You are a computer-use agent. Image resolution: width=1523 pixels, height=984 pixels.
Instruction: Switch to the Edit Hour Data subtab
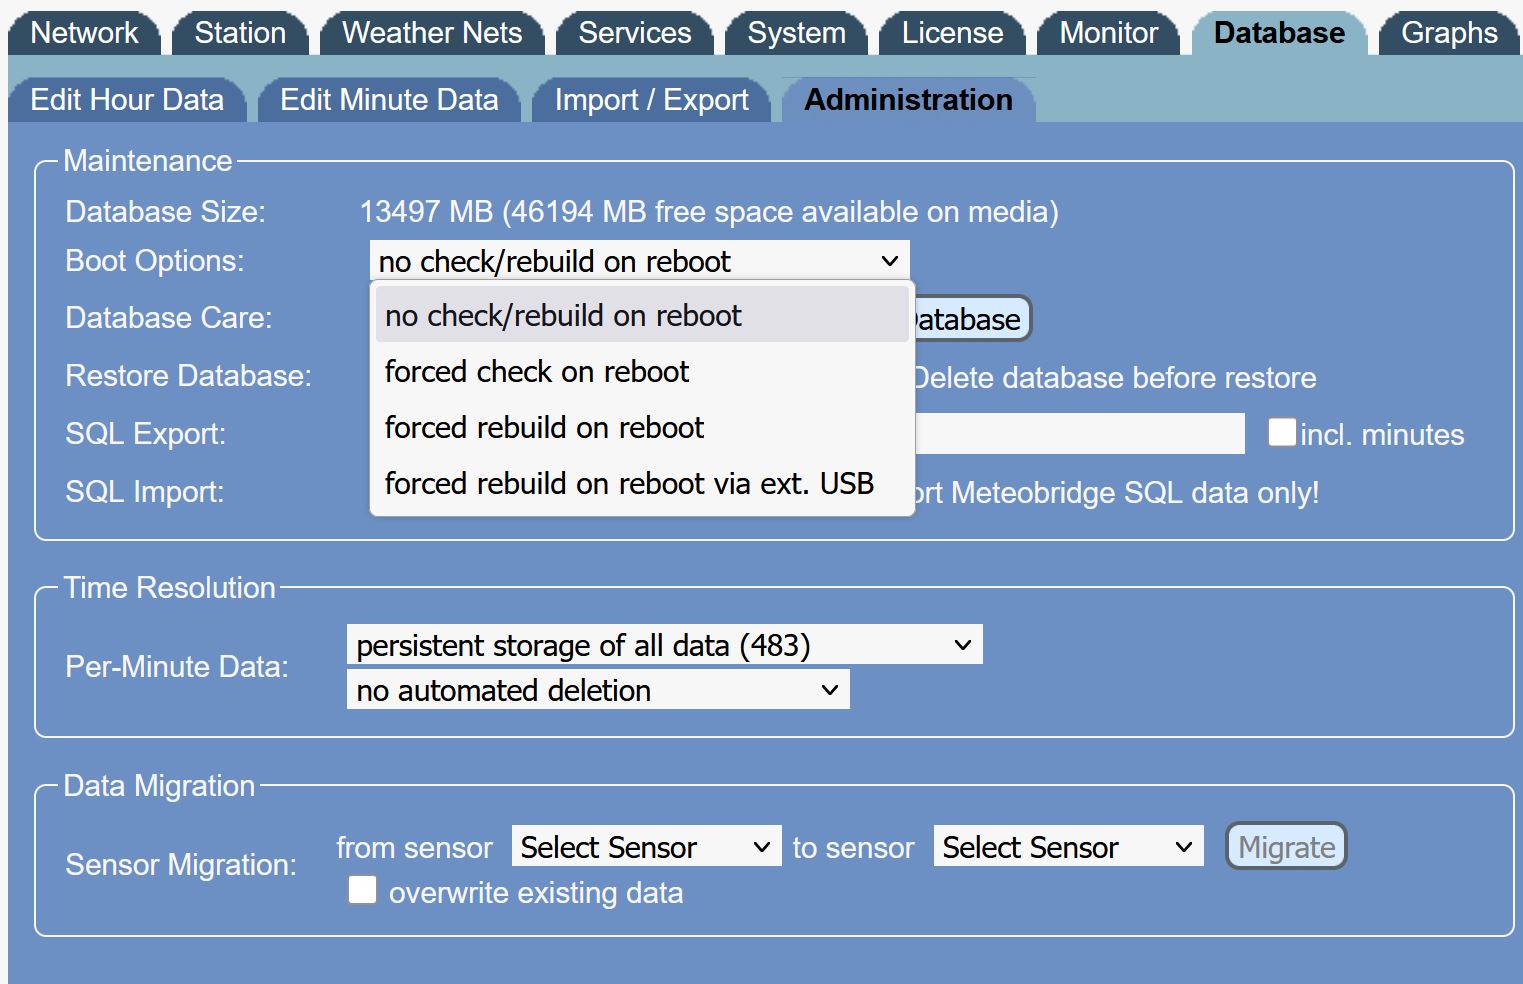[127, 99]
